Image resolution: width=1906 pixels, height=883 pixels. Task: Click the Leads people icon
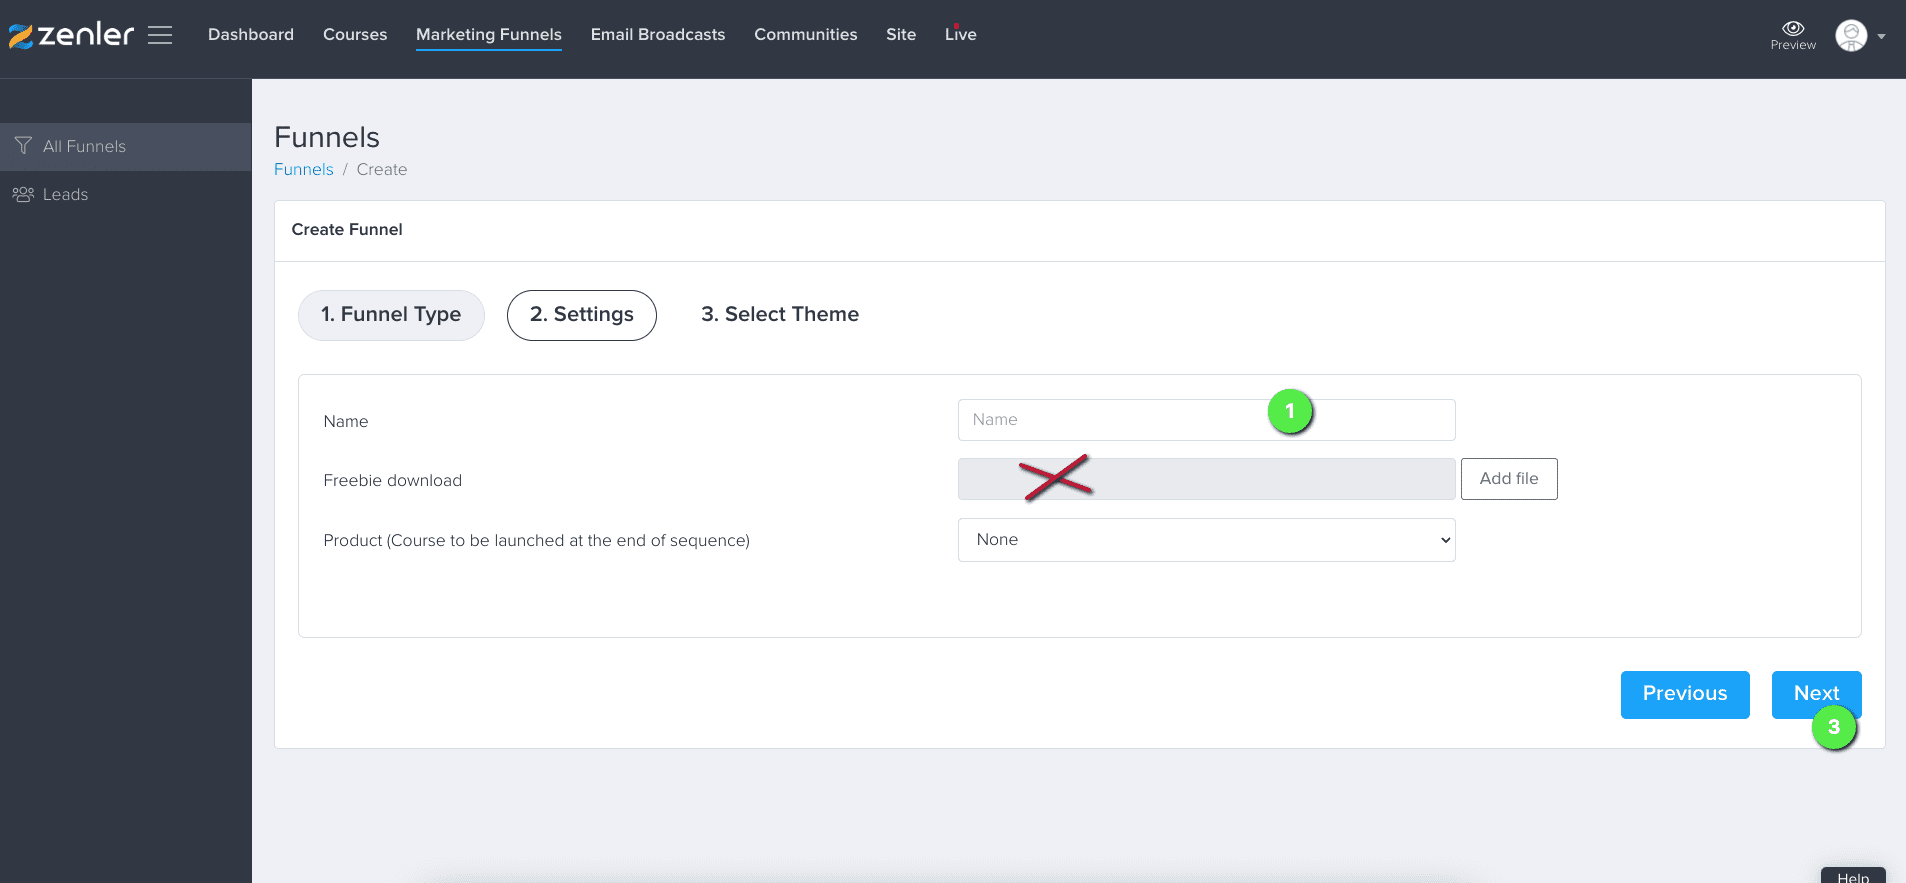[x=23, y=194]
